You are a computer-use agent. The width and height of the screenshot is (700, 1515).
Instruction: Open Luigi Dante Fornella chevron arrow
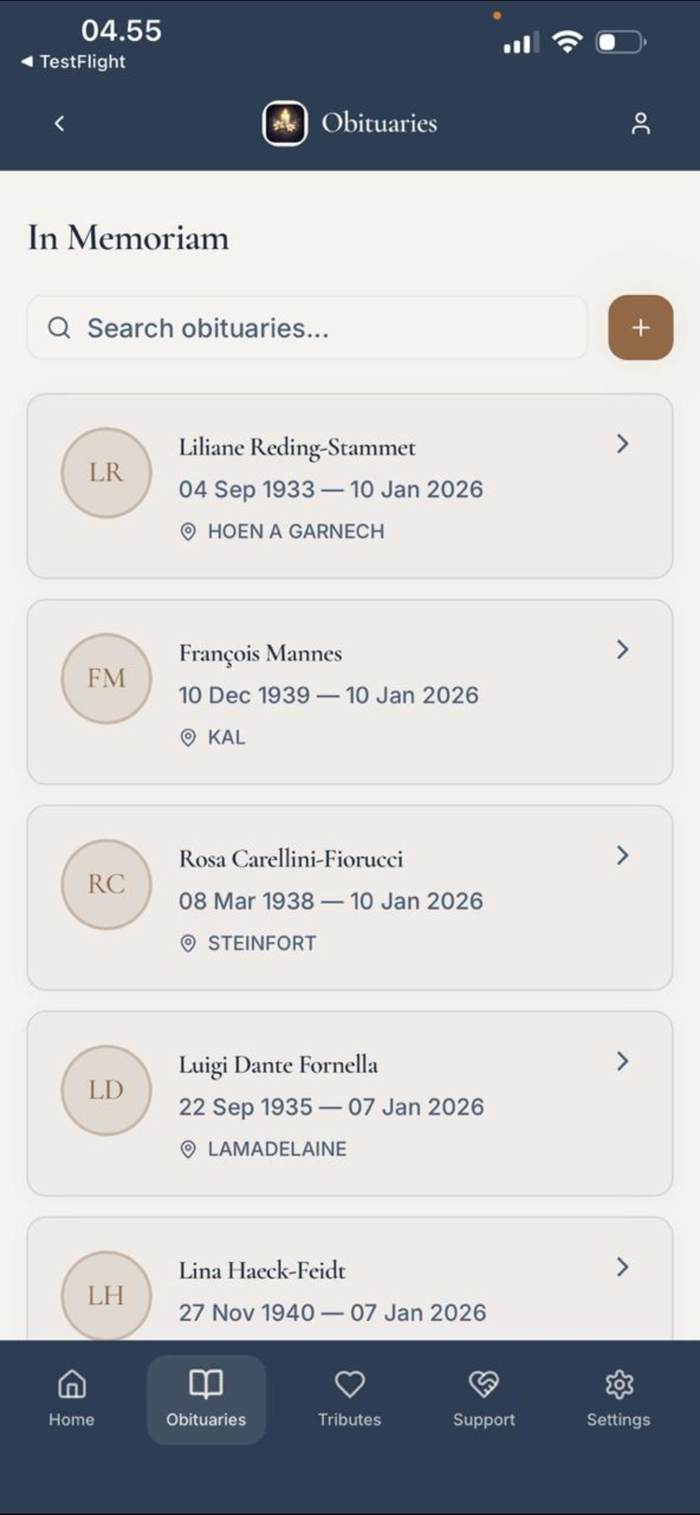tap(622, 1062)
